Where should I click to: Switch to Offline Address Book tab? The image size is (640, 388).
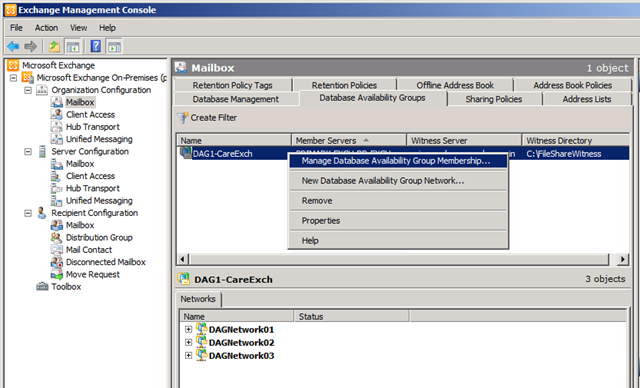(x=455, y=85)
